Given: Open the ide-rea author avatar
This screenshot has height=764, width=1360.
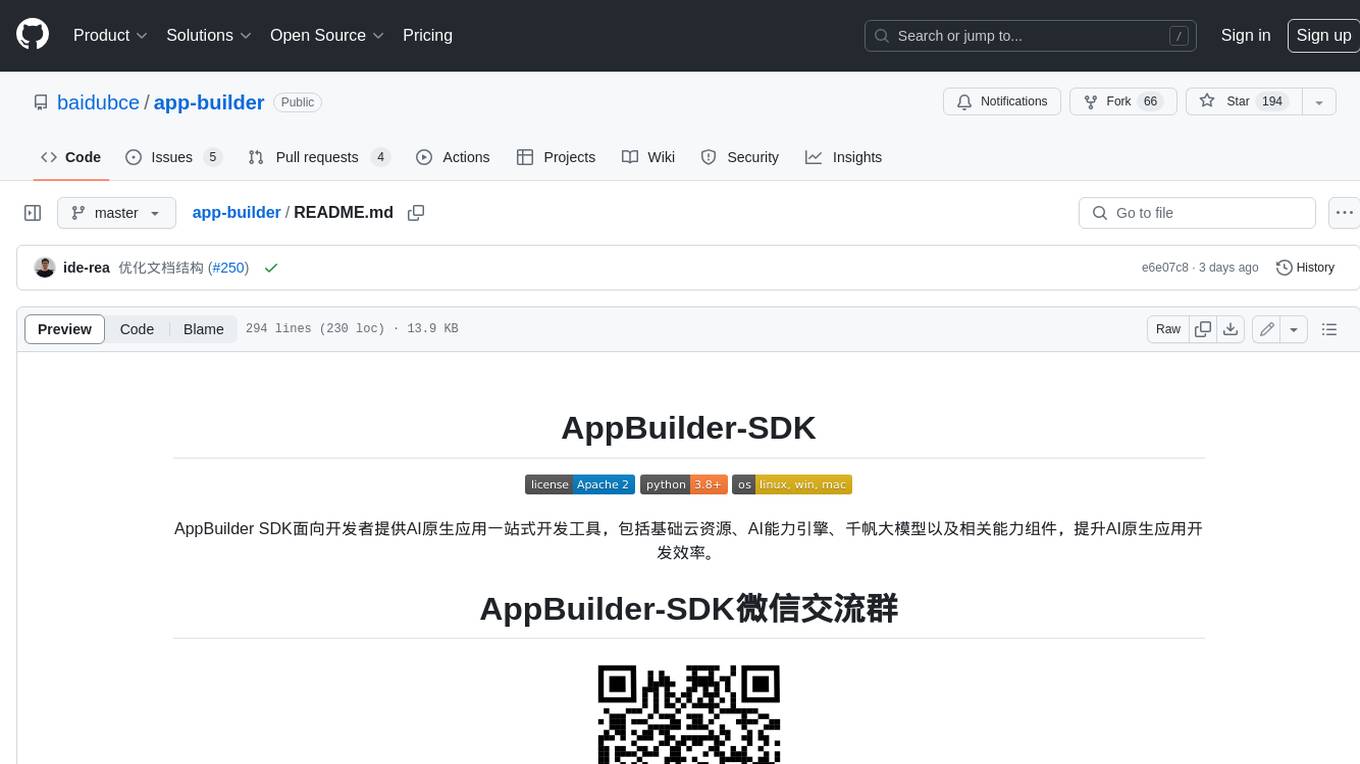Looking at the screenshot, I should pos(44,267).
